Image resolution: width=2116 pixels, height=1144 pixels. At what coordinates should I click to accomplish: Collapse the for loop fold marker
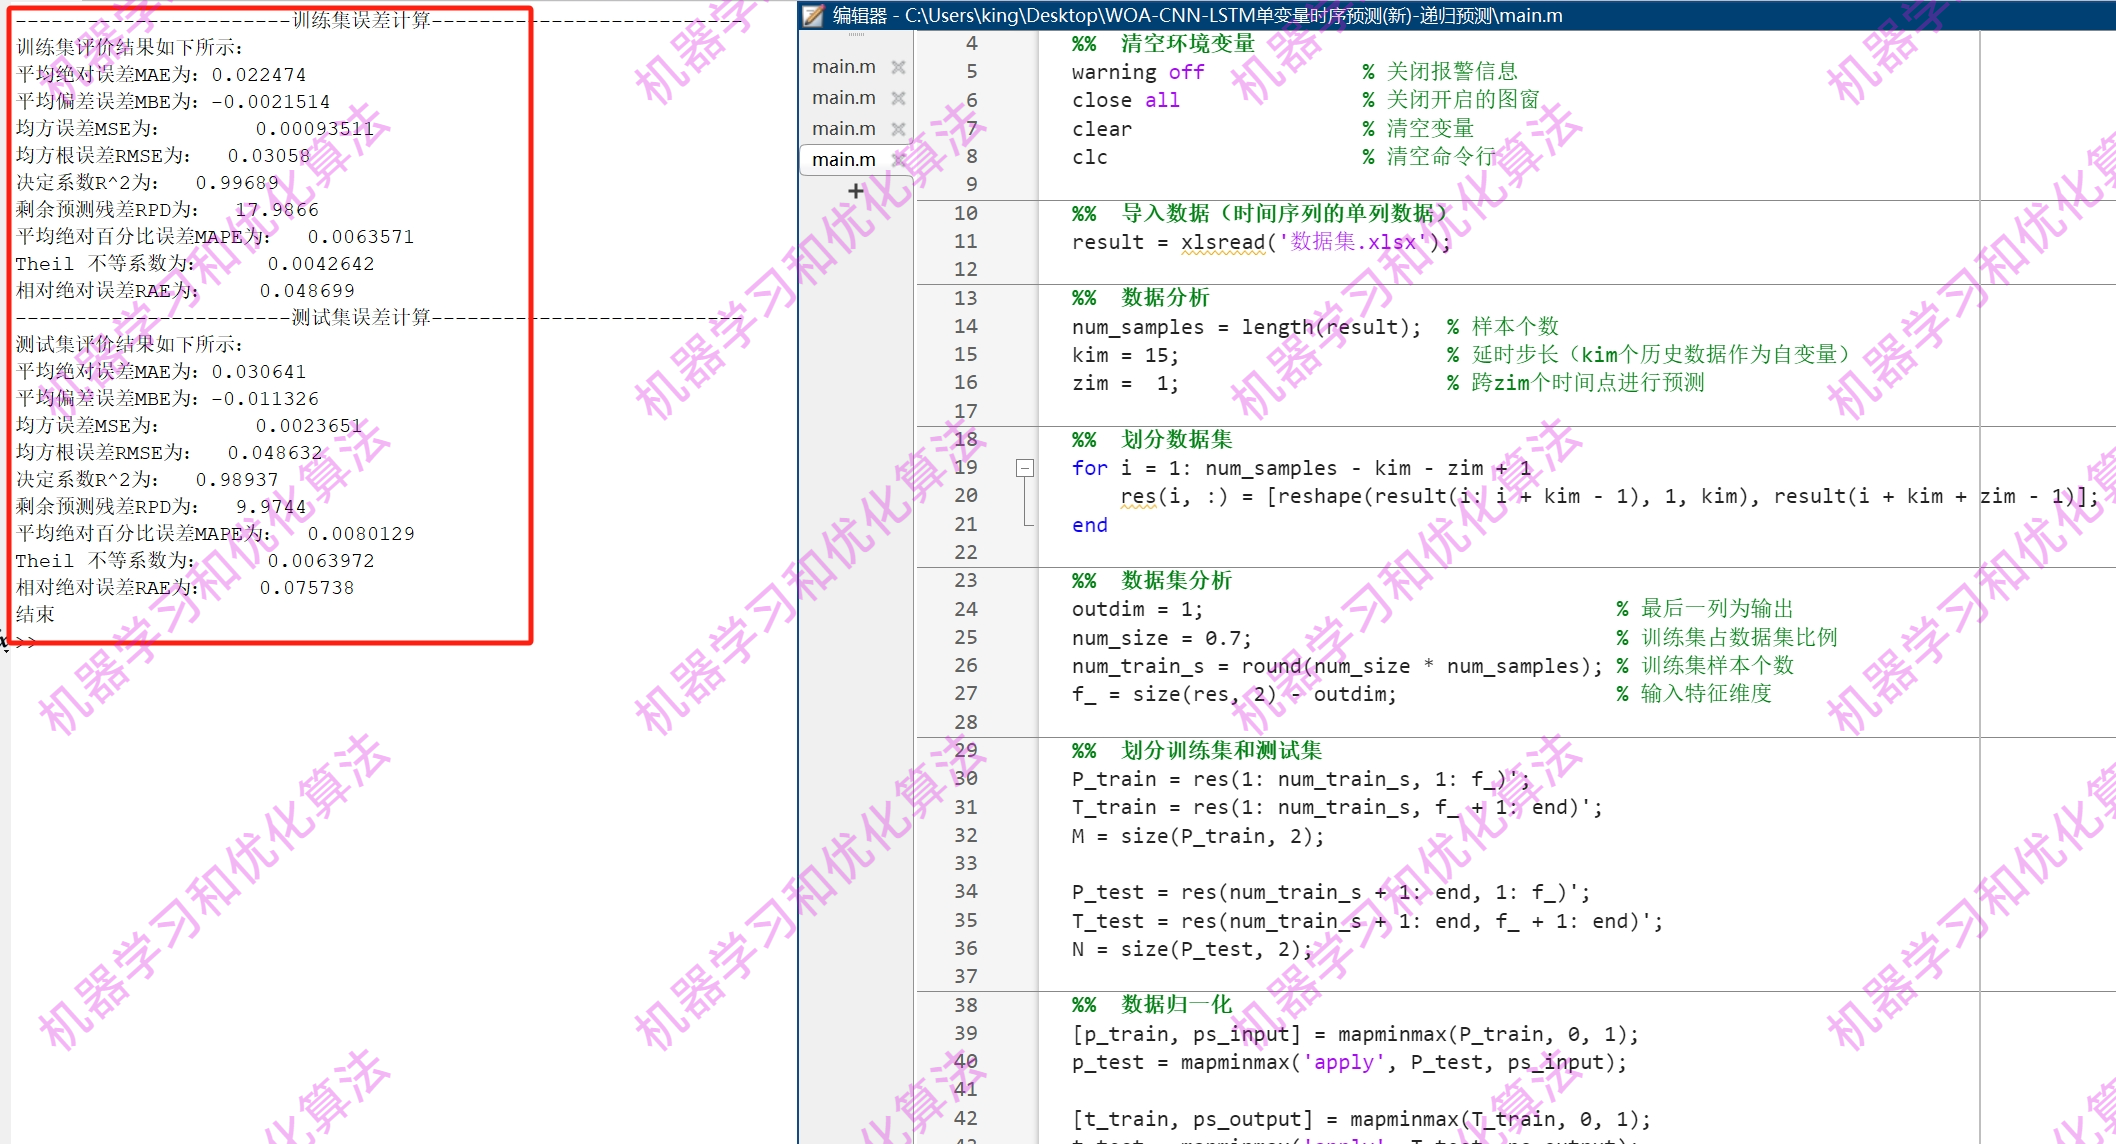(1024, 468)
